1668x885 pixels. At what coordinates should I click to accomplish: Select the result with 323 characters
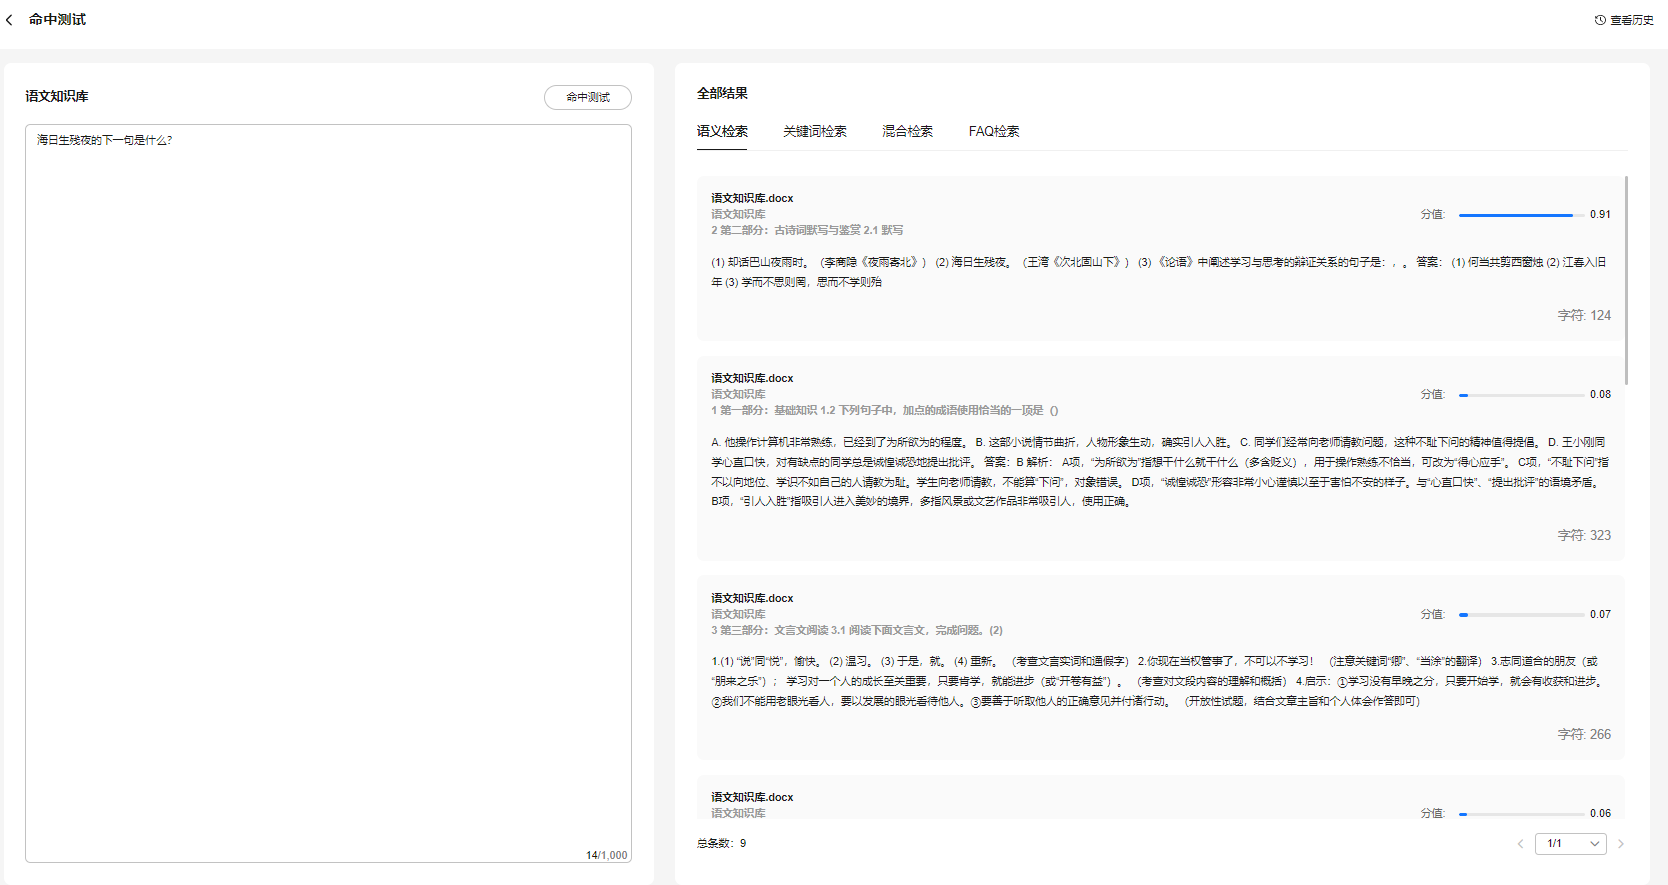1160,471
